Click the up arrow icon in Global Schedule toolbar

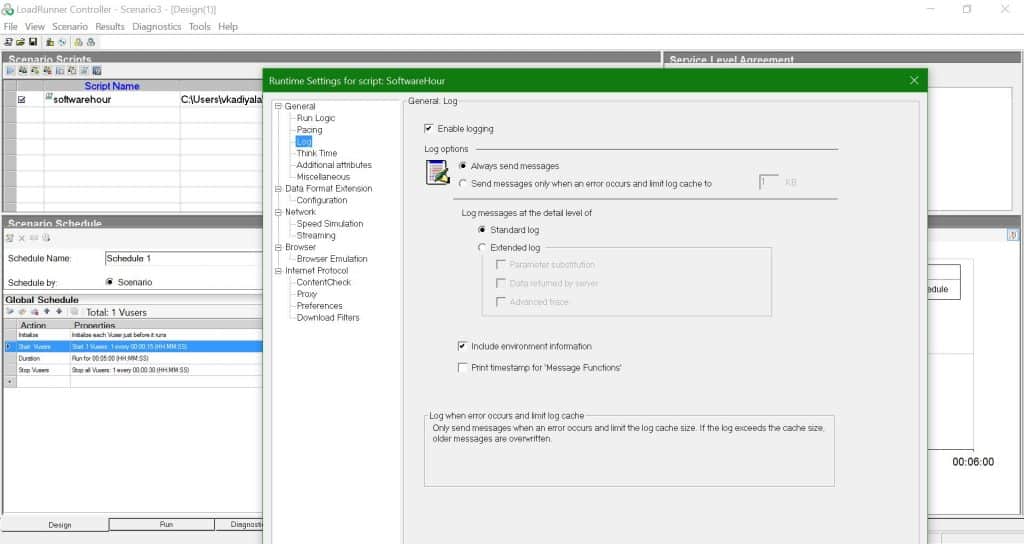point(46,312)
